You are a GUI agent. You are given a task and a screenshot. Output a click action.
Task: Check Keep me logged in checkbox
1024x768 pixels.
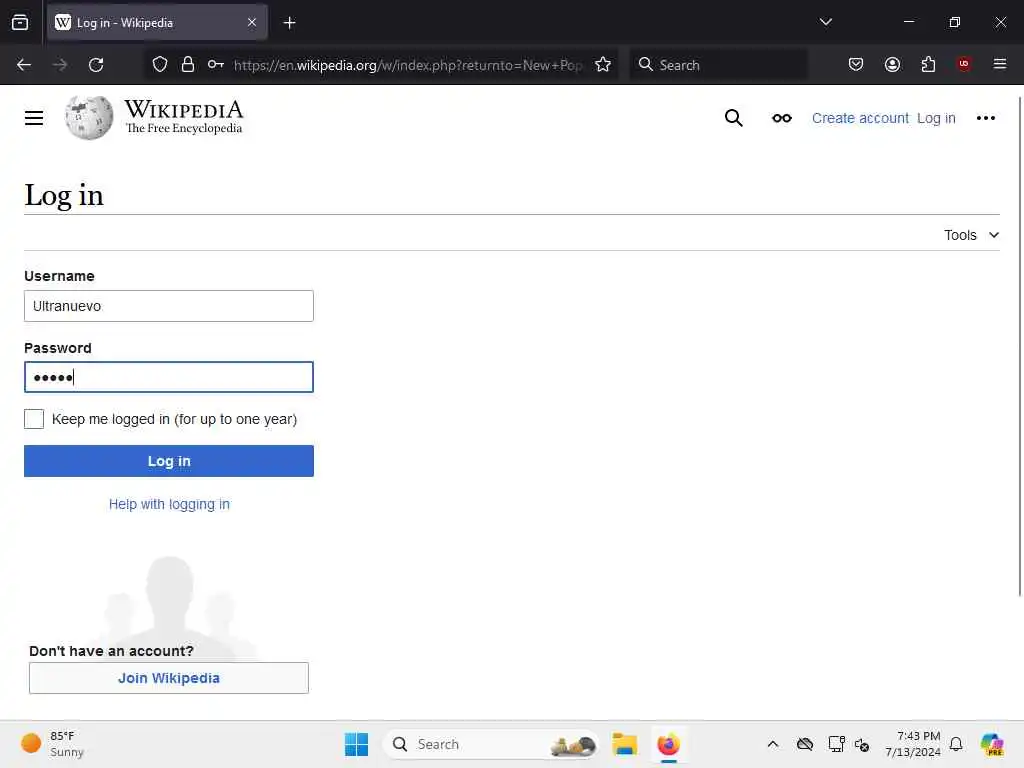[x=34, y=419]
